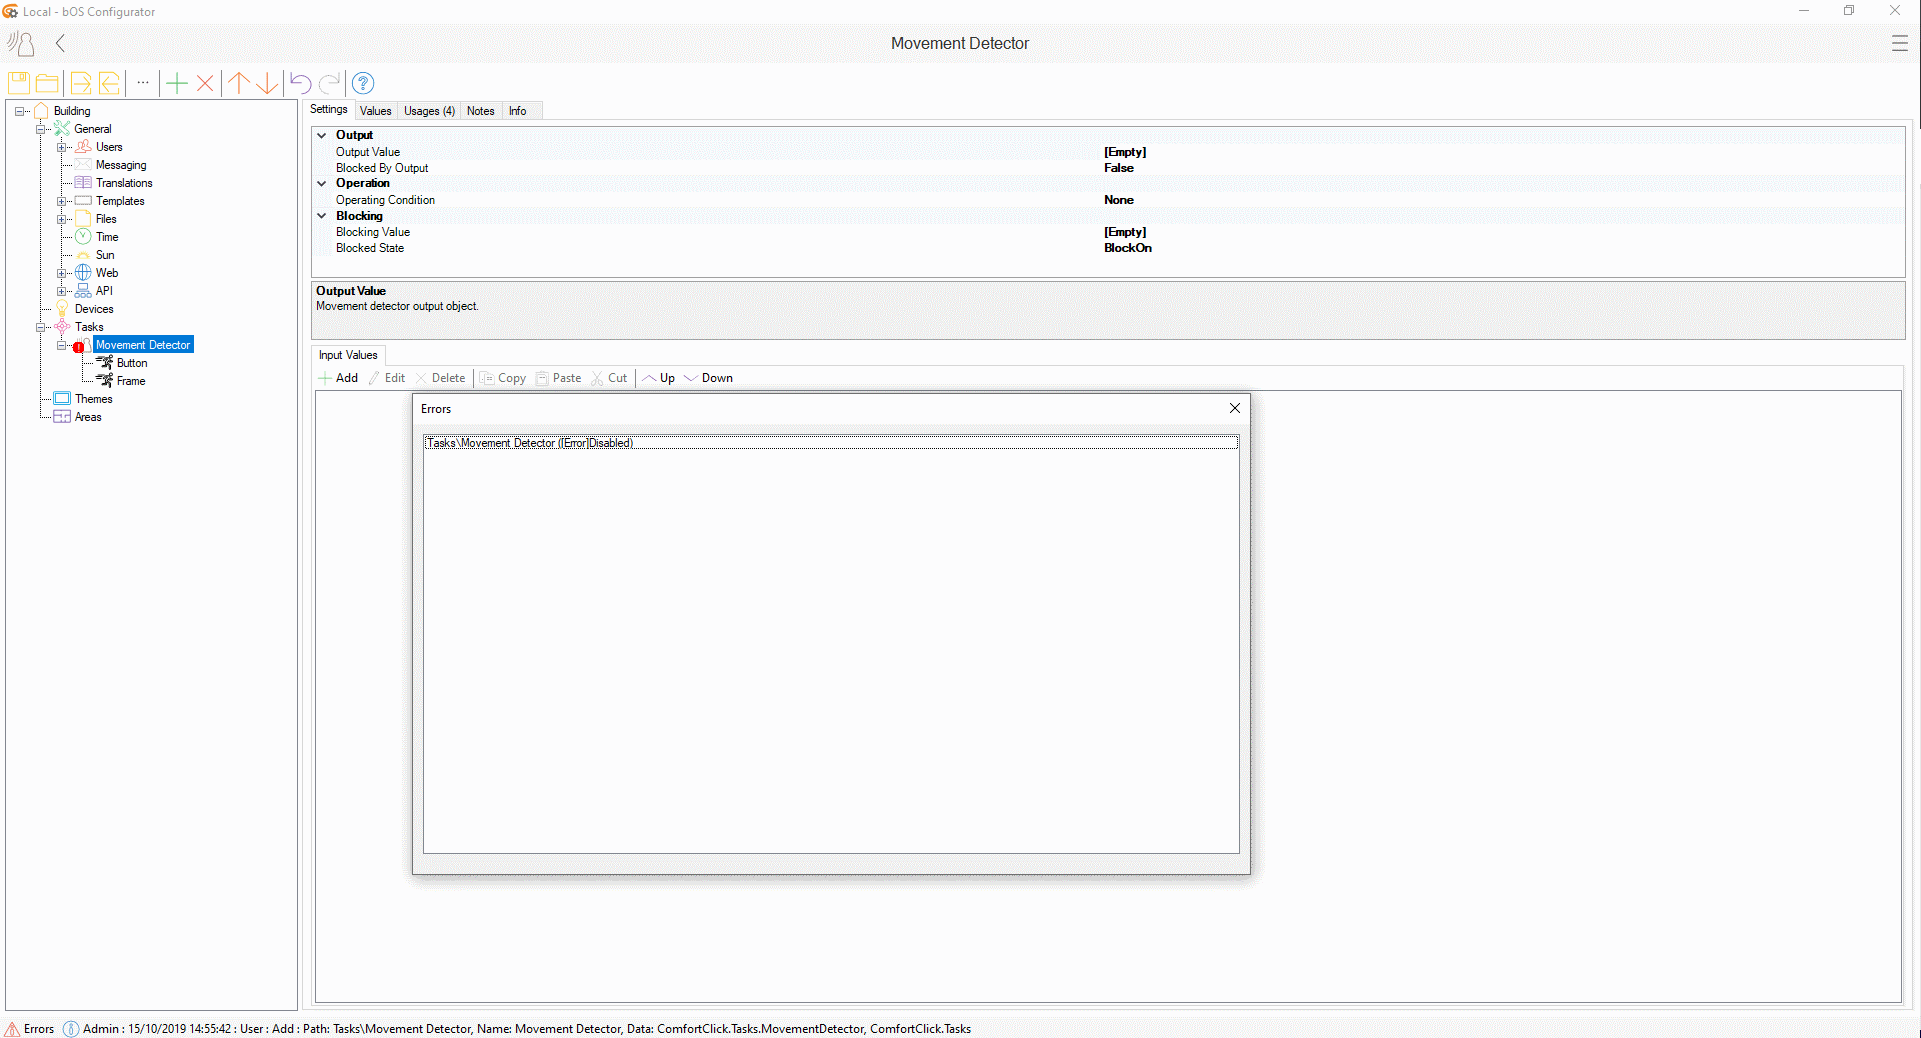The width and height of the screenshot is (1921, 1038).
Task: Move node down with orange arrow
Action: [x=266, y=83]
